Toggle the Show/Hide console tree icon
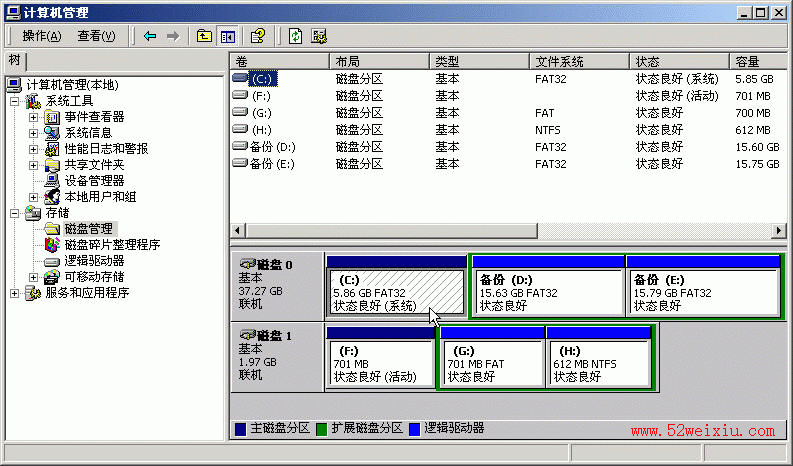The height and width of the screenshot is (466, 793). [x=228, y=36]
